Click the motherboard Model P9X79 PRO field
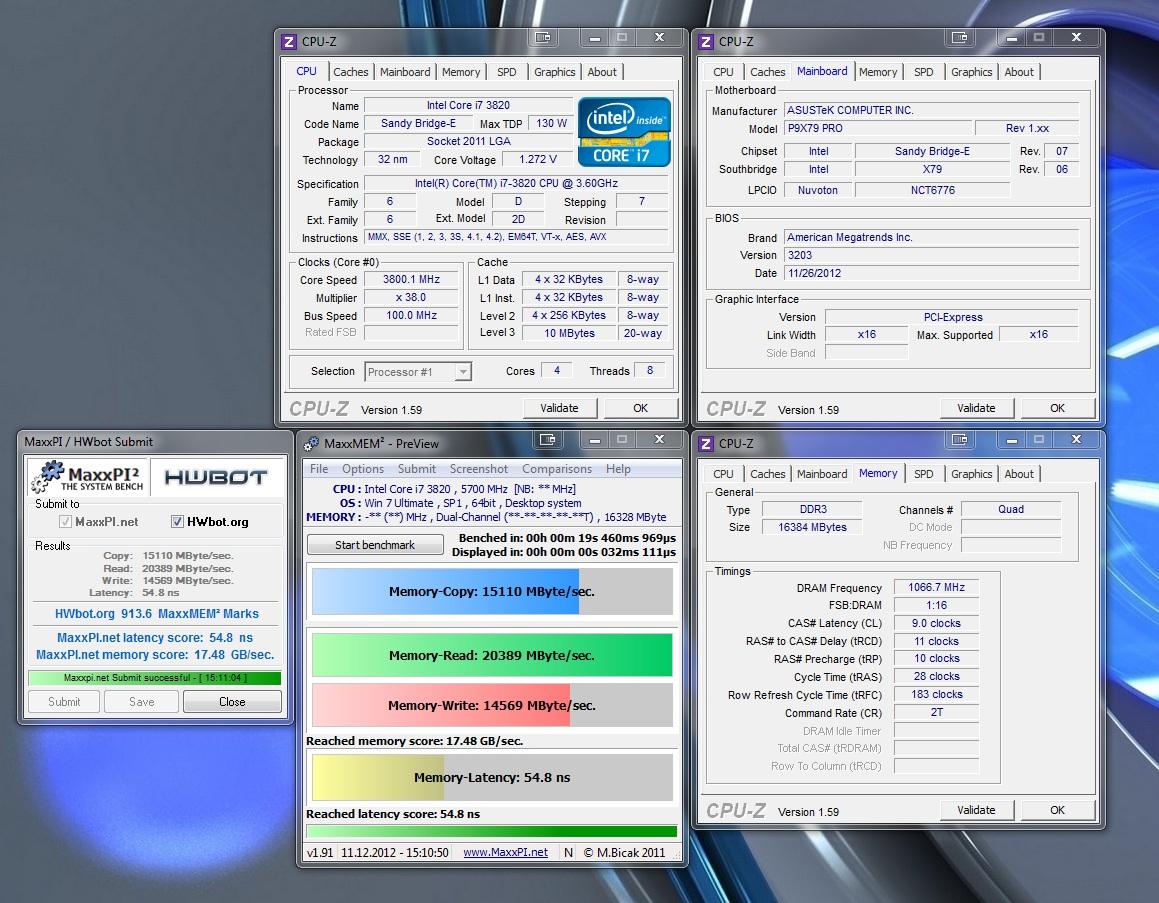Image resolution: width=1159 pixels, height=903 pixels. pos(877,128)
